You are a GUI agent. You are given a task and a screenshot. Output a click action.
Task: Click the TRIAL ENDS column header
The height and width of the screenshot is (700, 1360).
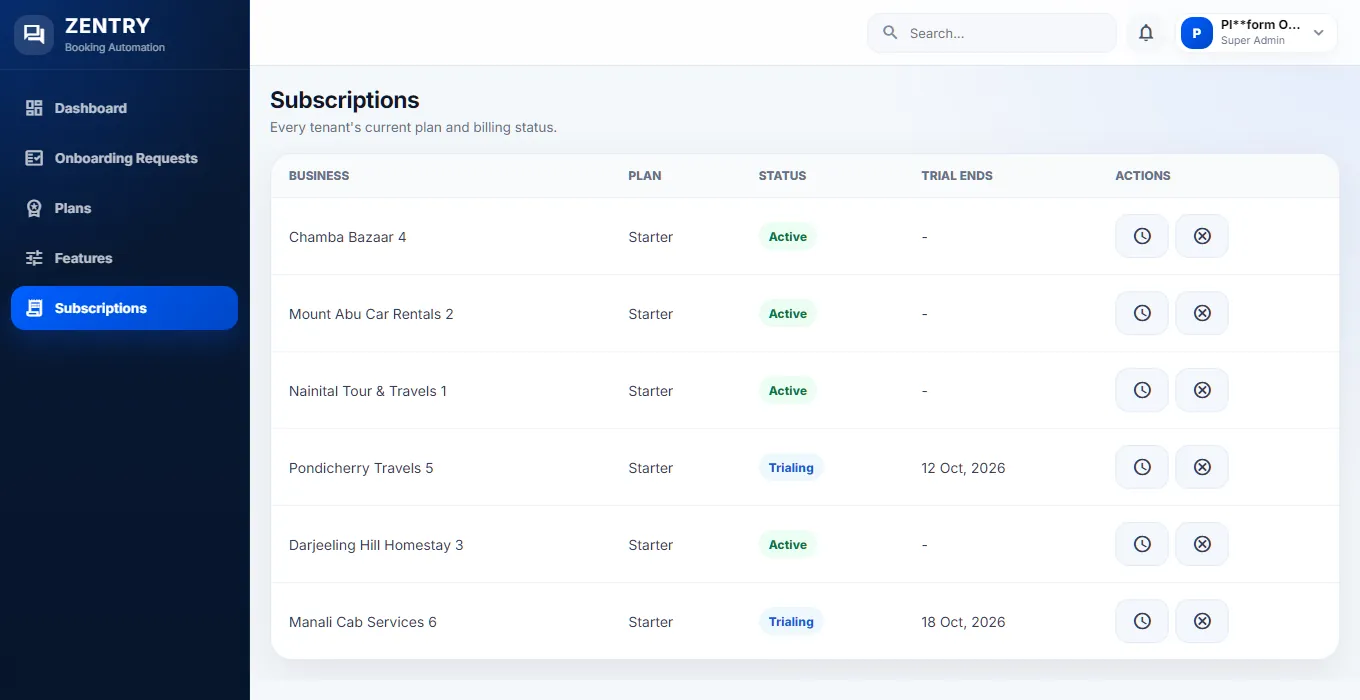[x=957, y=175]
